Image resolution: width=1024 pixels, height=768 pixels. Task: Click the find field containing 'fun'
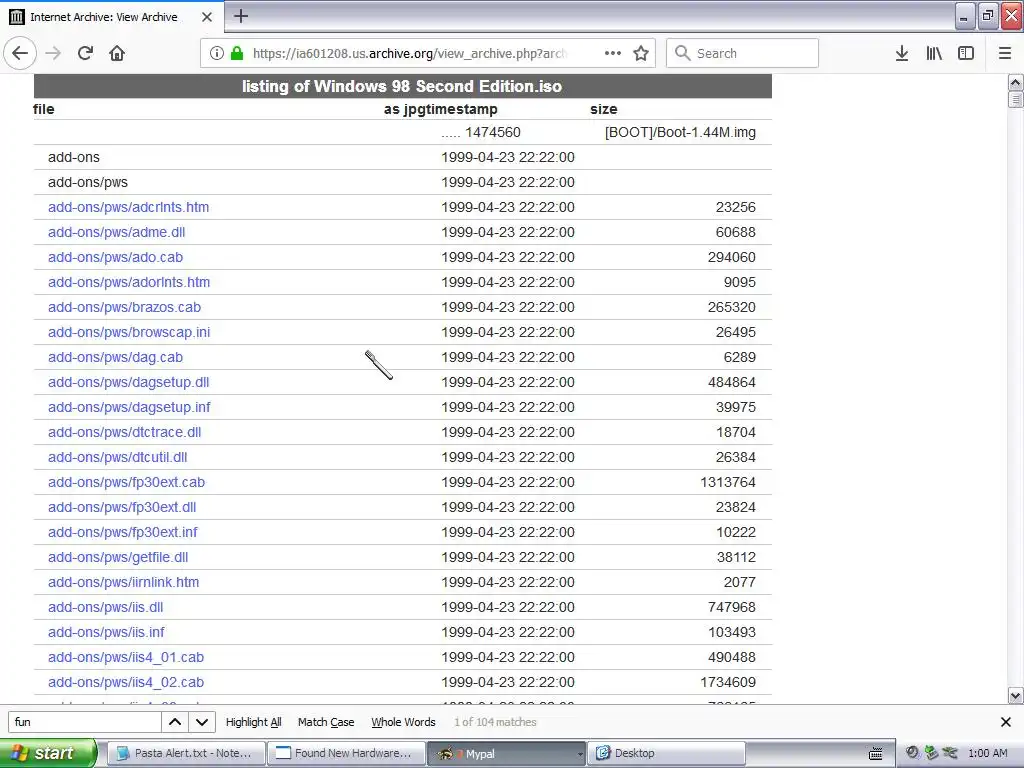tap(85, 722)
